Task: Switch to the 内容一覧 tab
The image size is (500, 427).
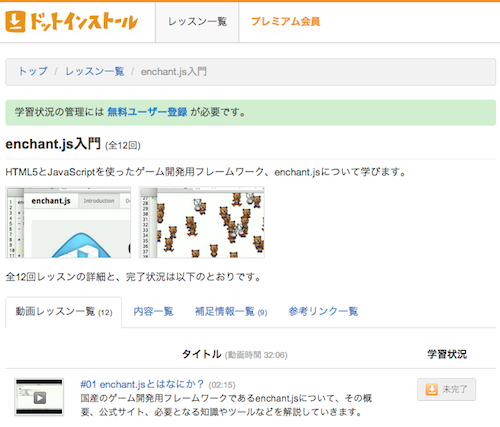Action: [153, 312]
